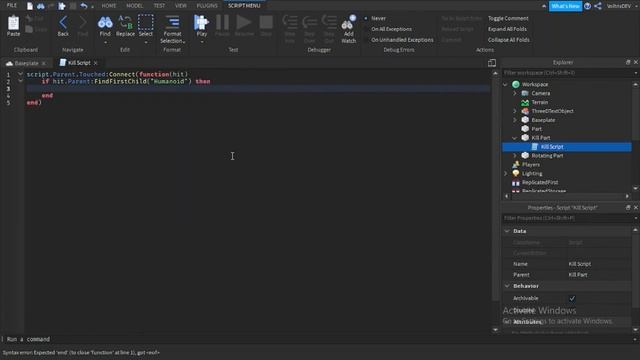Collapse the Behavior properties section

tap(507, 286)
